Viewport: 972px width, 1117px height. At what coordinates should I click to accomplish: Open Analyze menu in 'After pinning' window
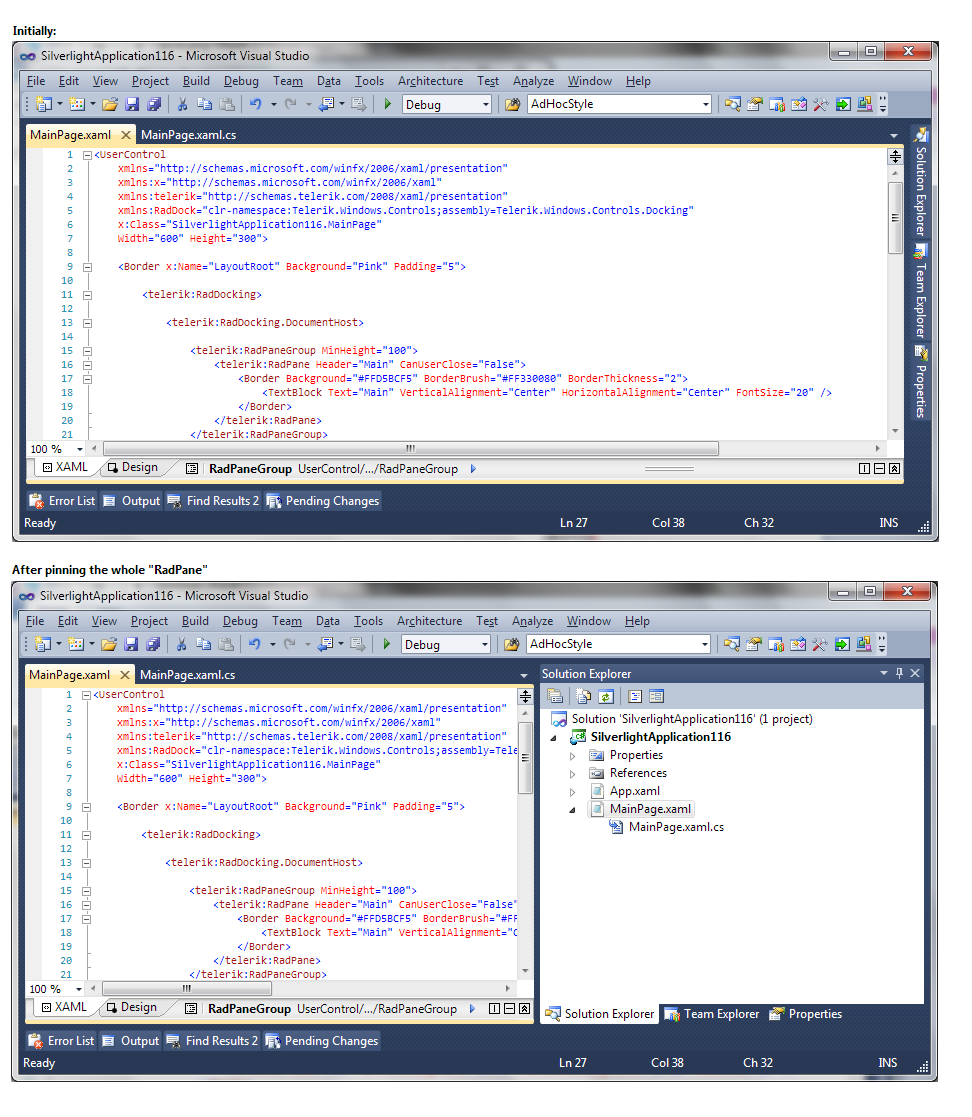(x=532, y=621)
